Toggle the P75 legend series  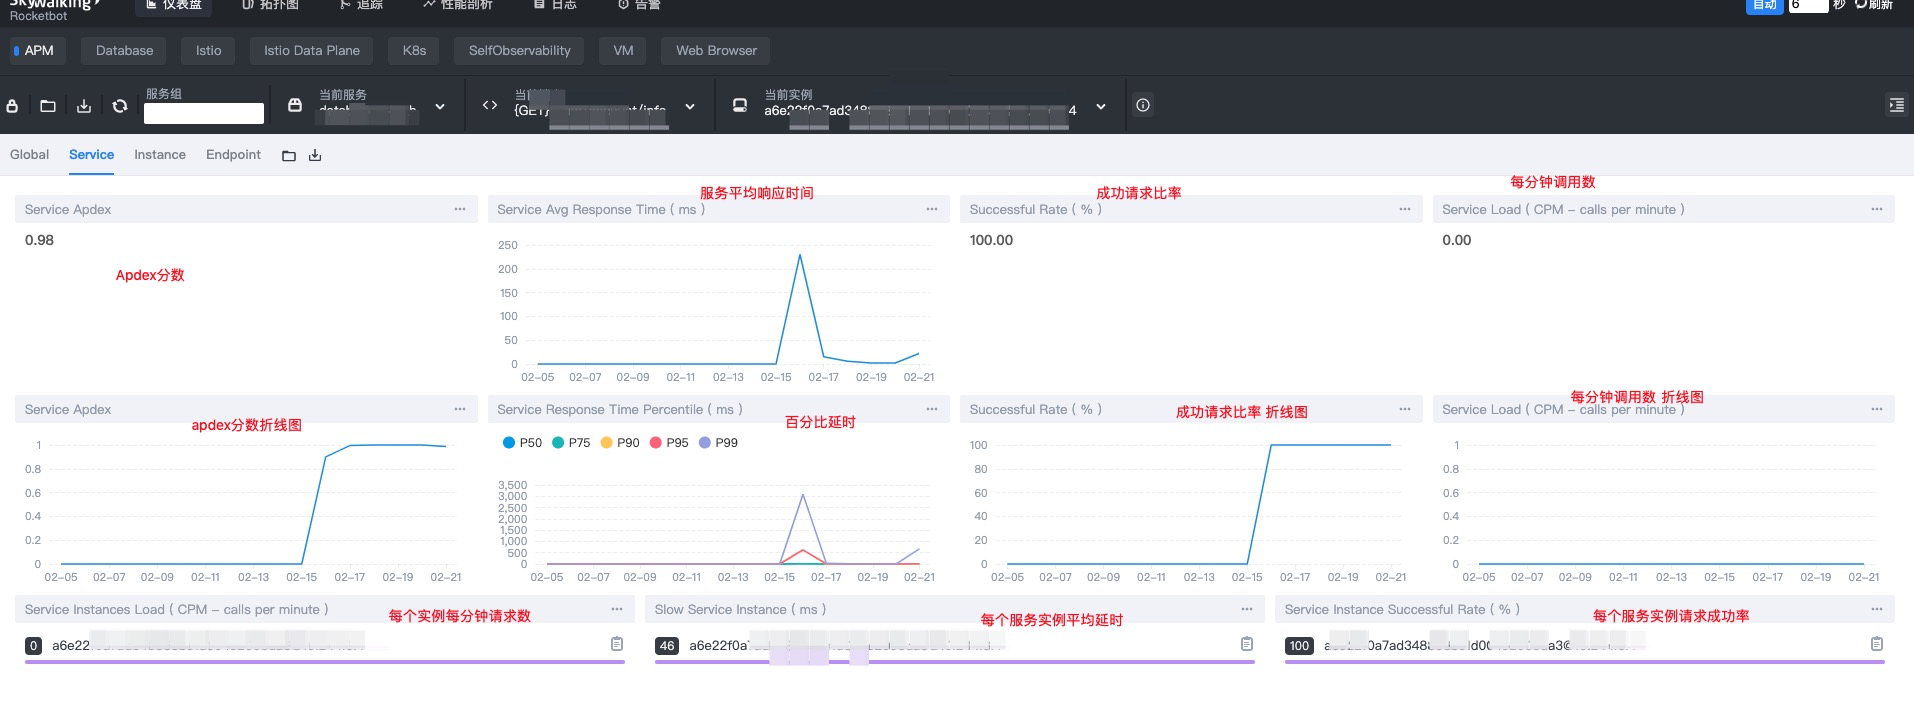click(x=571, y=443)
